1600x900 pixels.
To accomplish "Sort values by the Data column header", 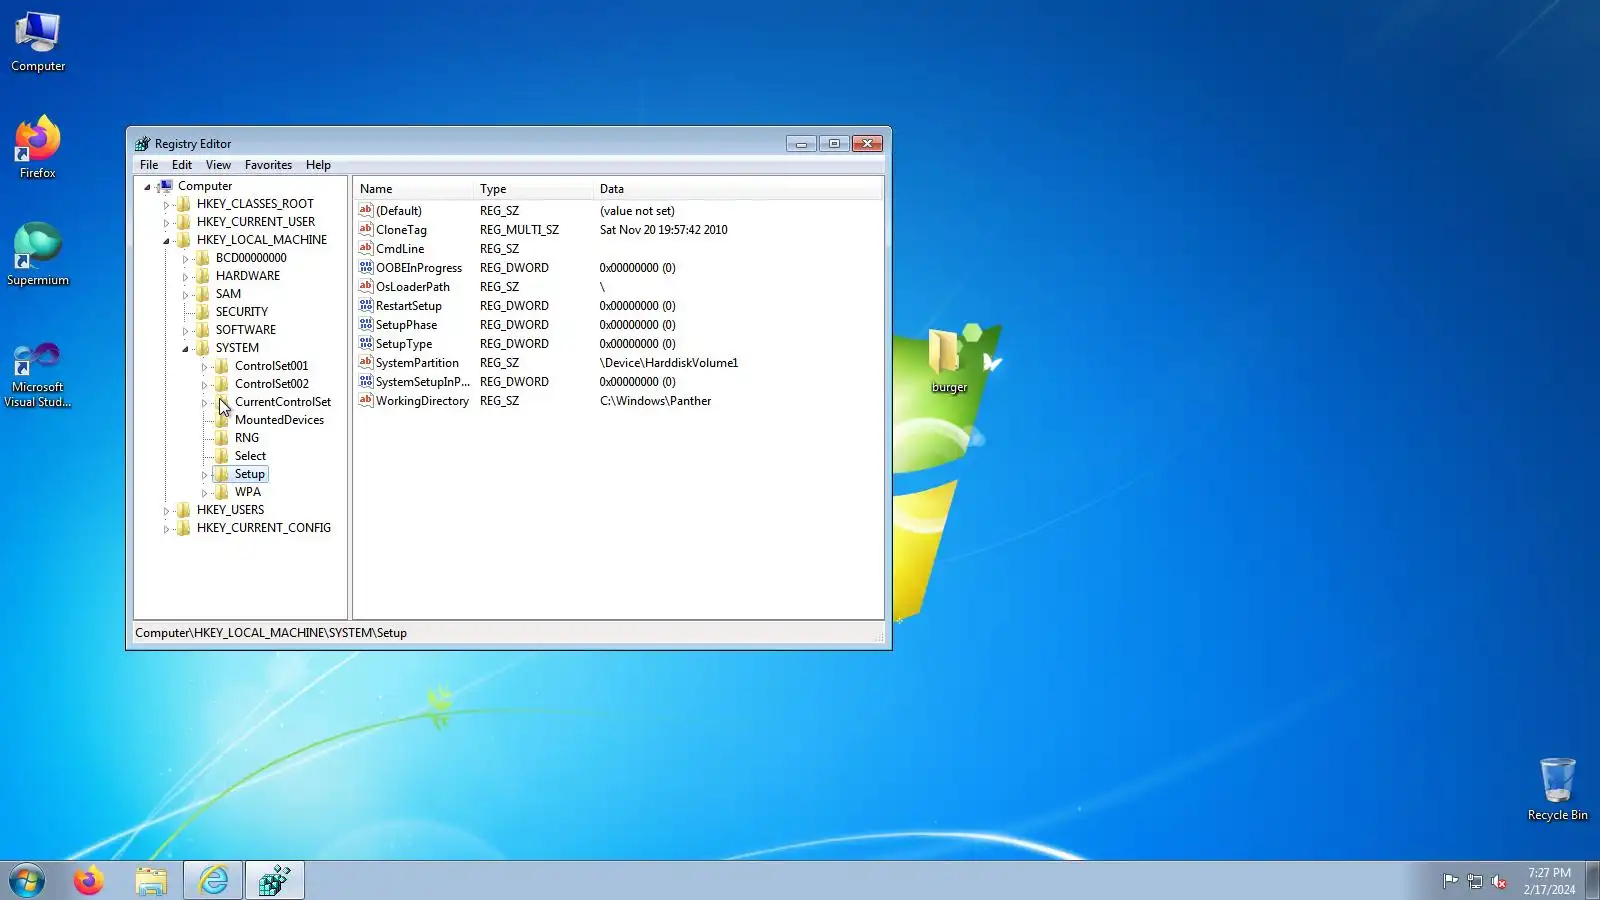I will (x=738, y=189).
